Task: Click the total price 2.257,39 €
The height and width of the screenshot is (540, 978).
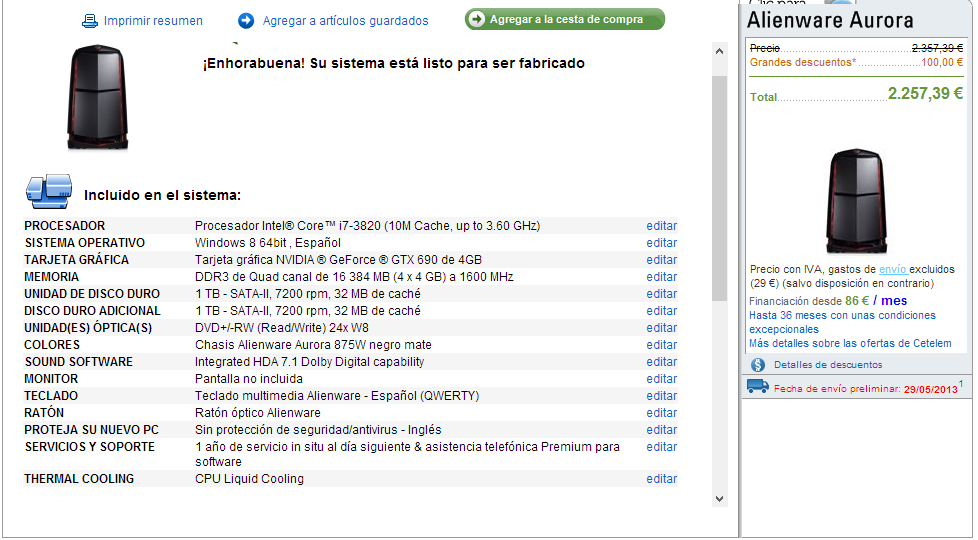Action: [926, 93]
